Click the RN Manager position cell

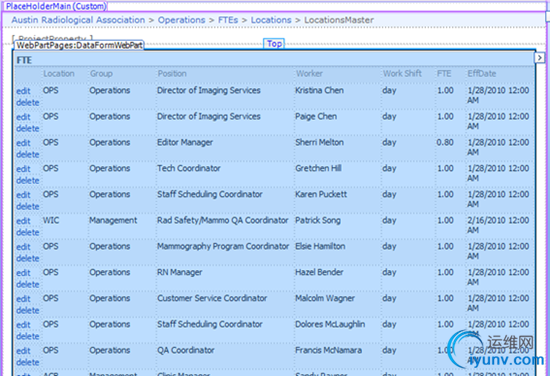180,272
